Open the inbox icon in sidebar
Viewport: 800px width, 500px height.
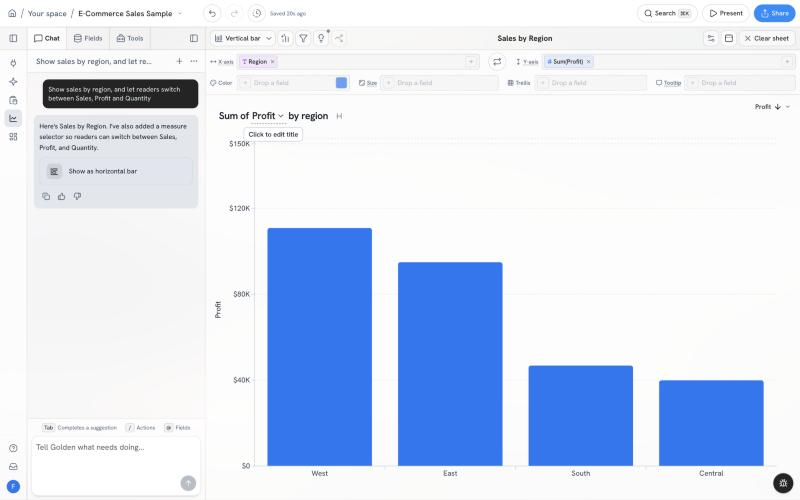13,466
